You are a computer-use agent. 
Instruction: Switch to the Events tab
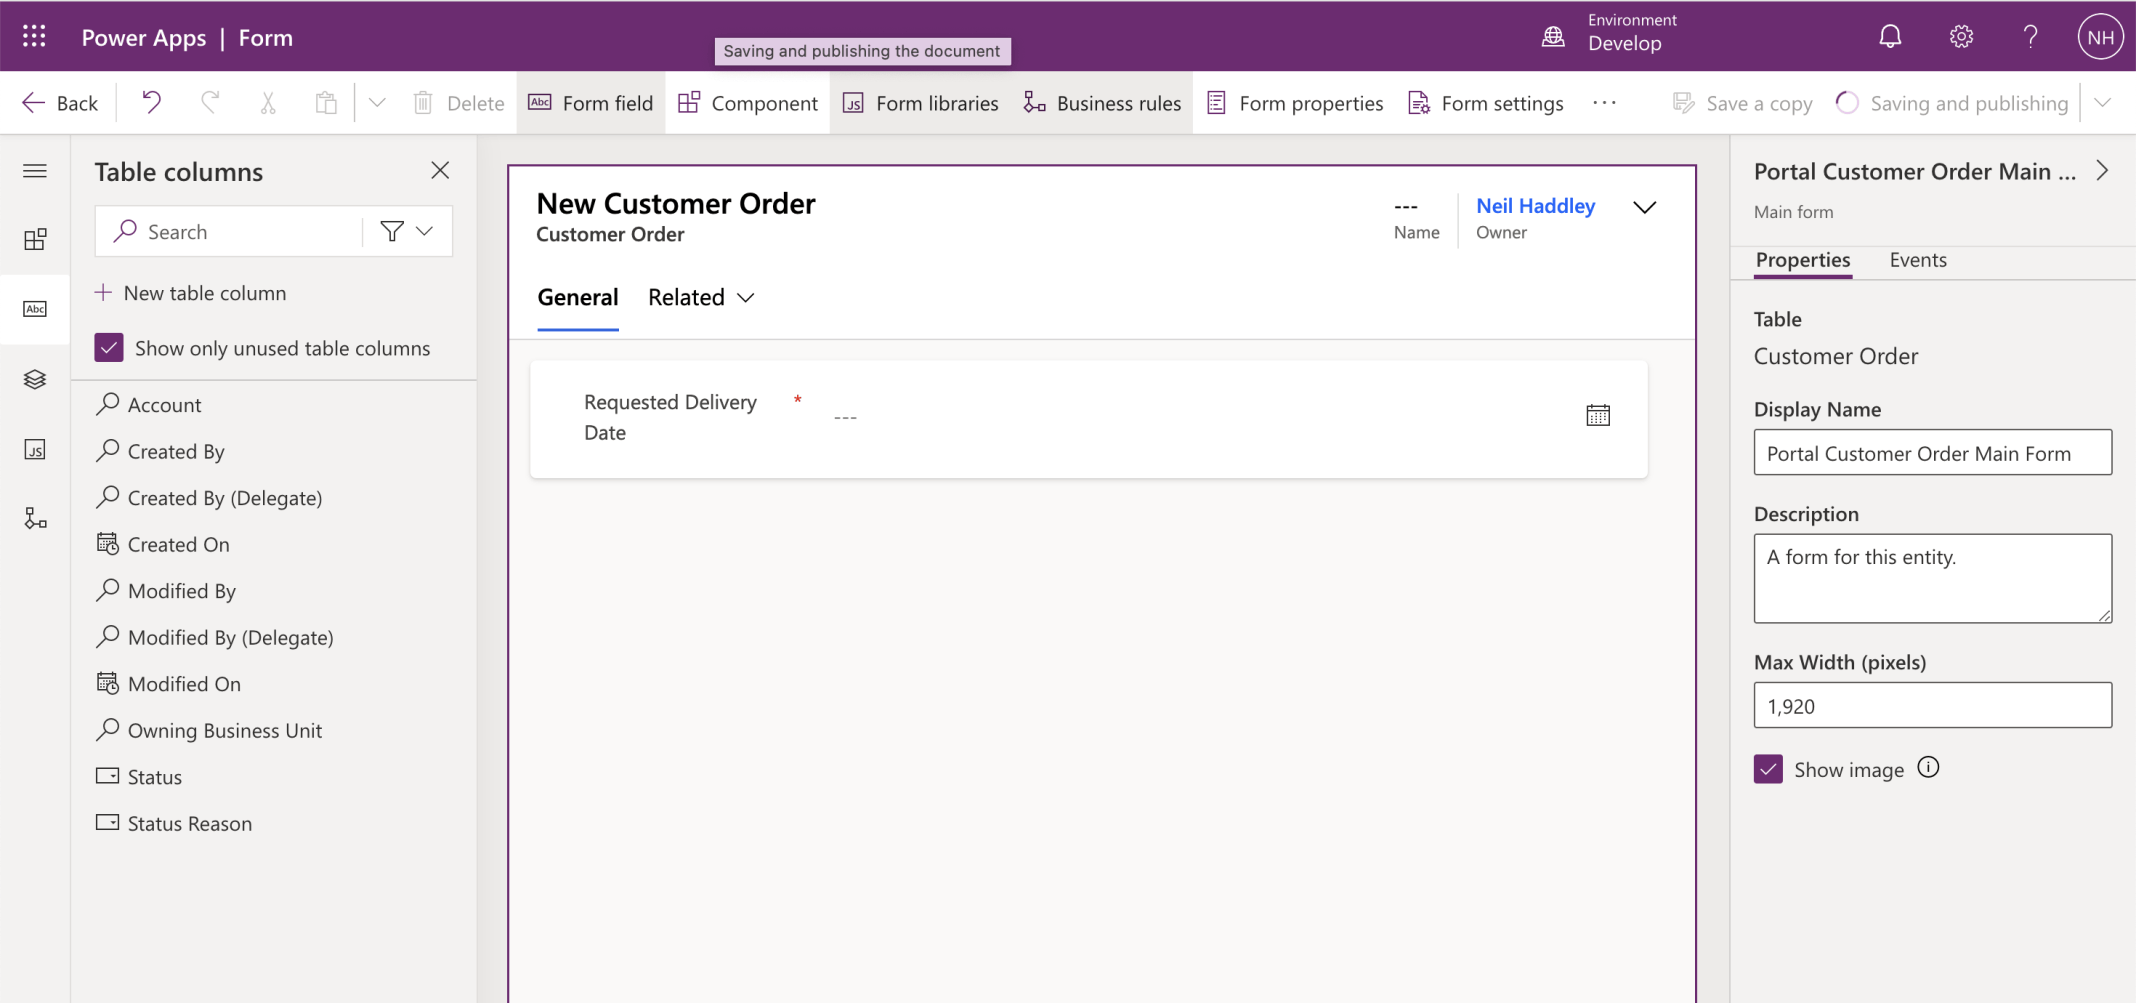1917,260
